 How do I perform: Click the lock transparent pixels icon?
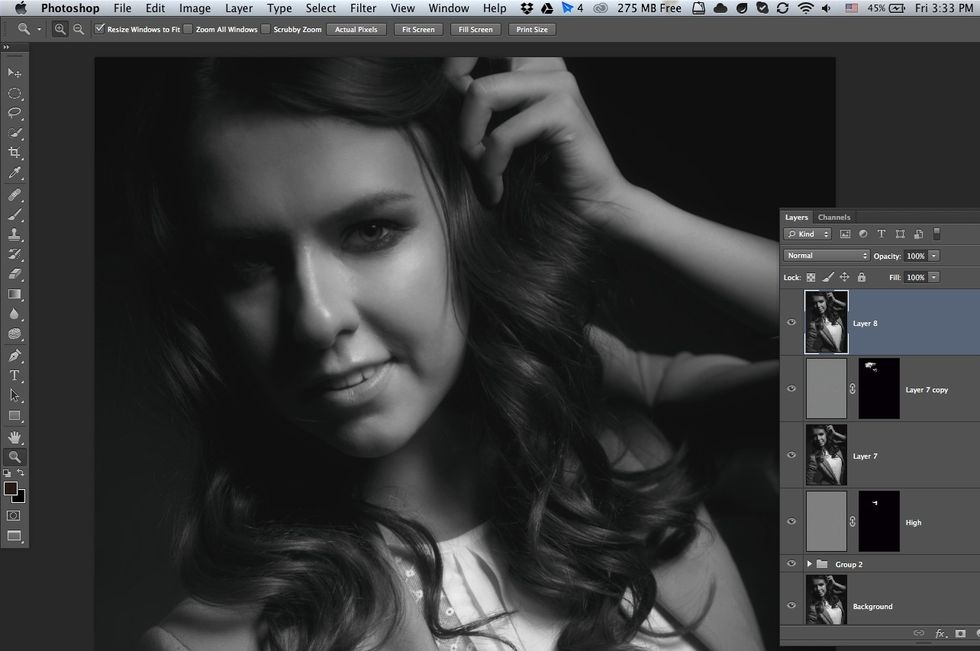click(x=810, y=277)
